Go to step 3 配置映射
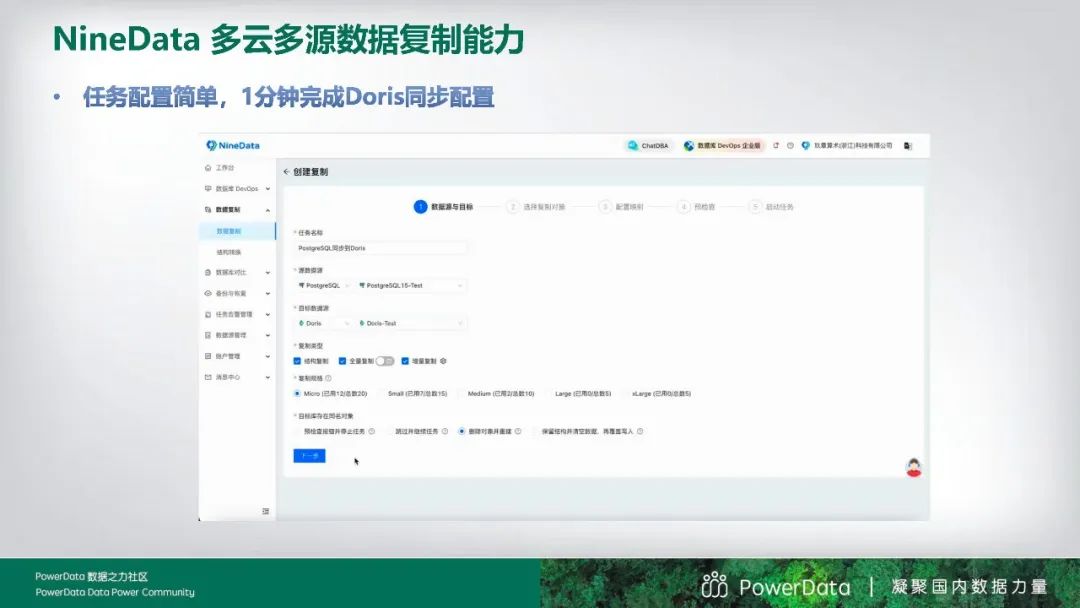The height and width of the screenshot is (608, 1080). tap(621, 207)
